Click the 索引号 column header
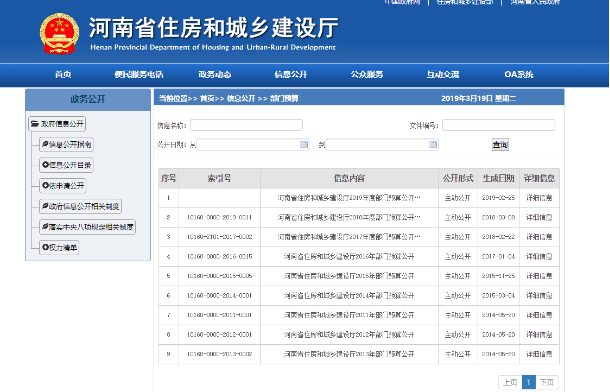Image resolution: width=610 pixels, height=392 pixels. 219,178
